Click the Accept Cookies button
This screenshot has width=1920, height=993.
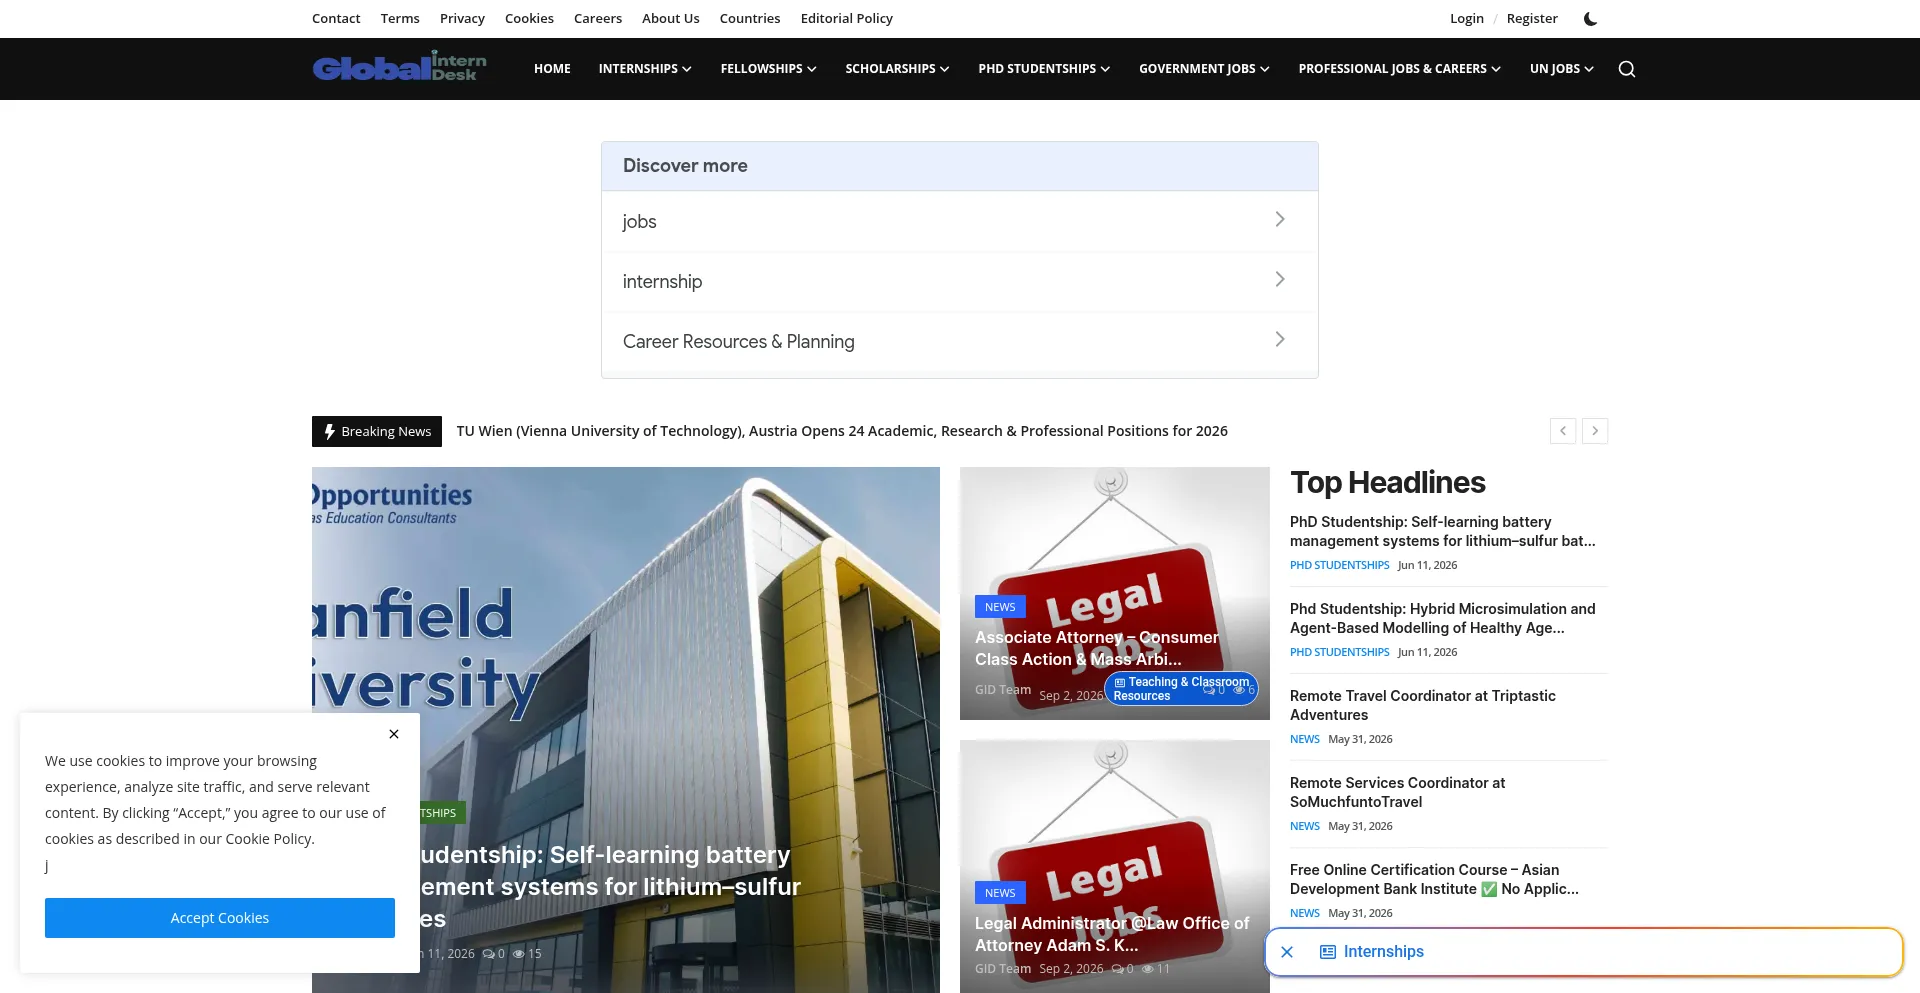pos(220,918)
